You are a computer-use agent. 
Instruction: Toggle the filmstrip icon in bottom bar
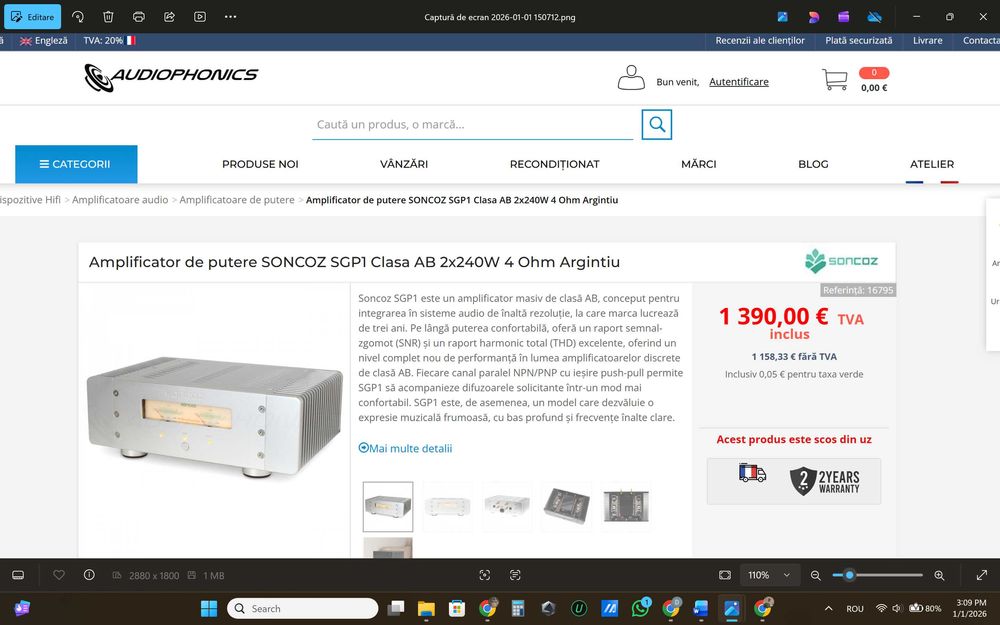click(x=18, y=575)
